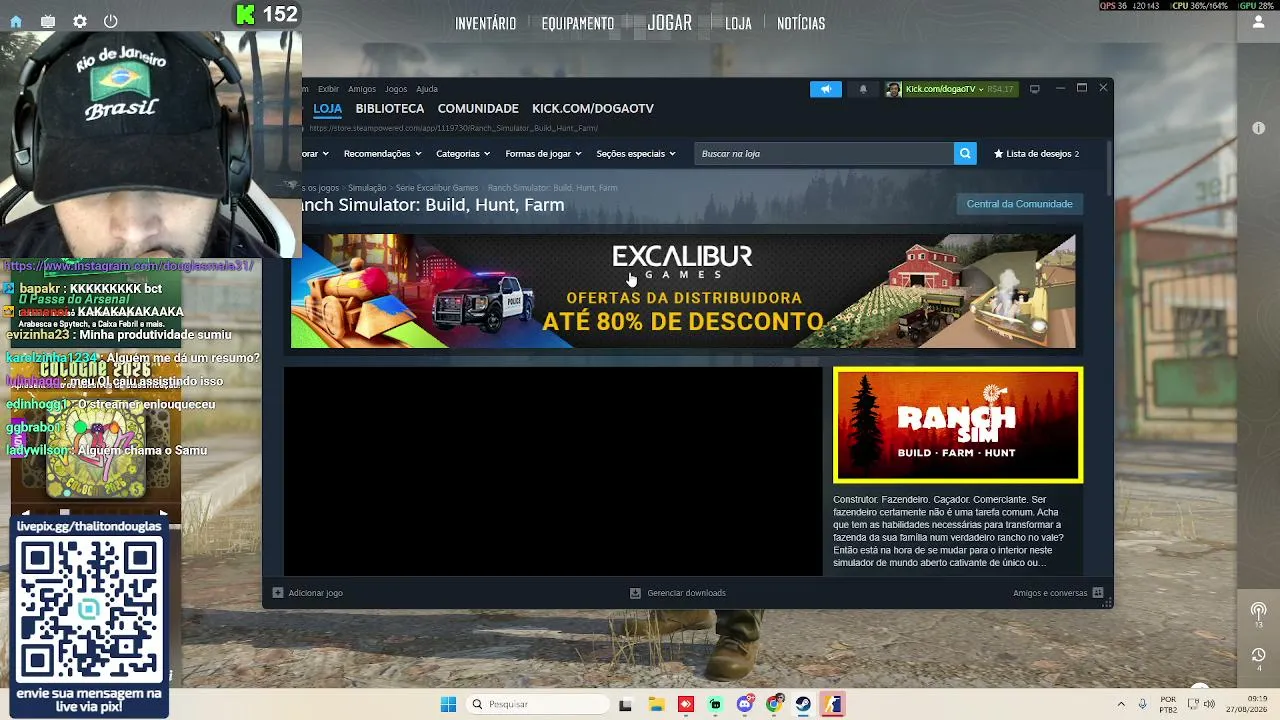Expand the Seções especiais dropdown

point(636,154)
